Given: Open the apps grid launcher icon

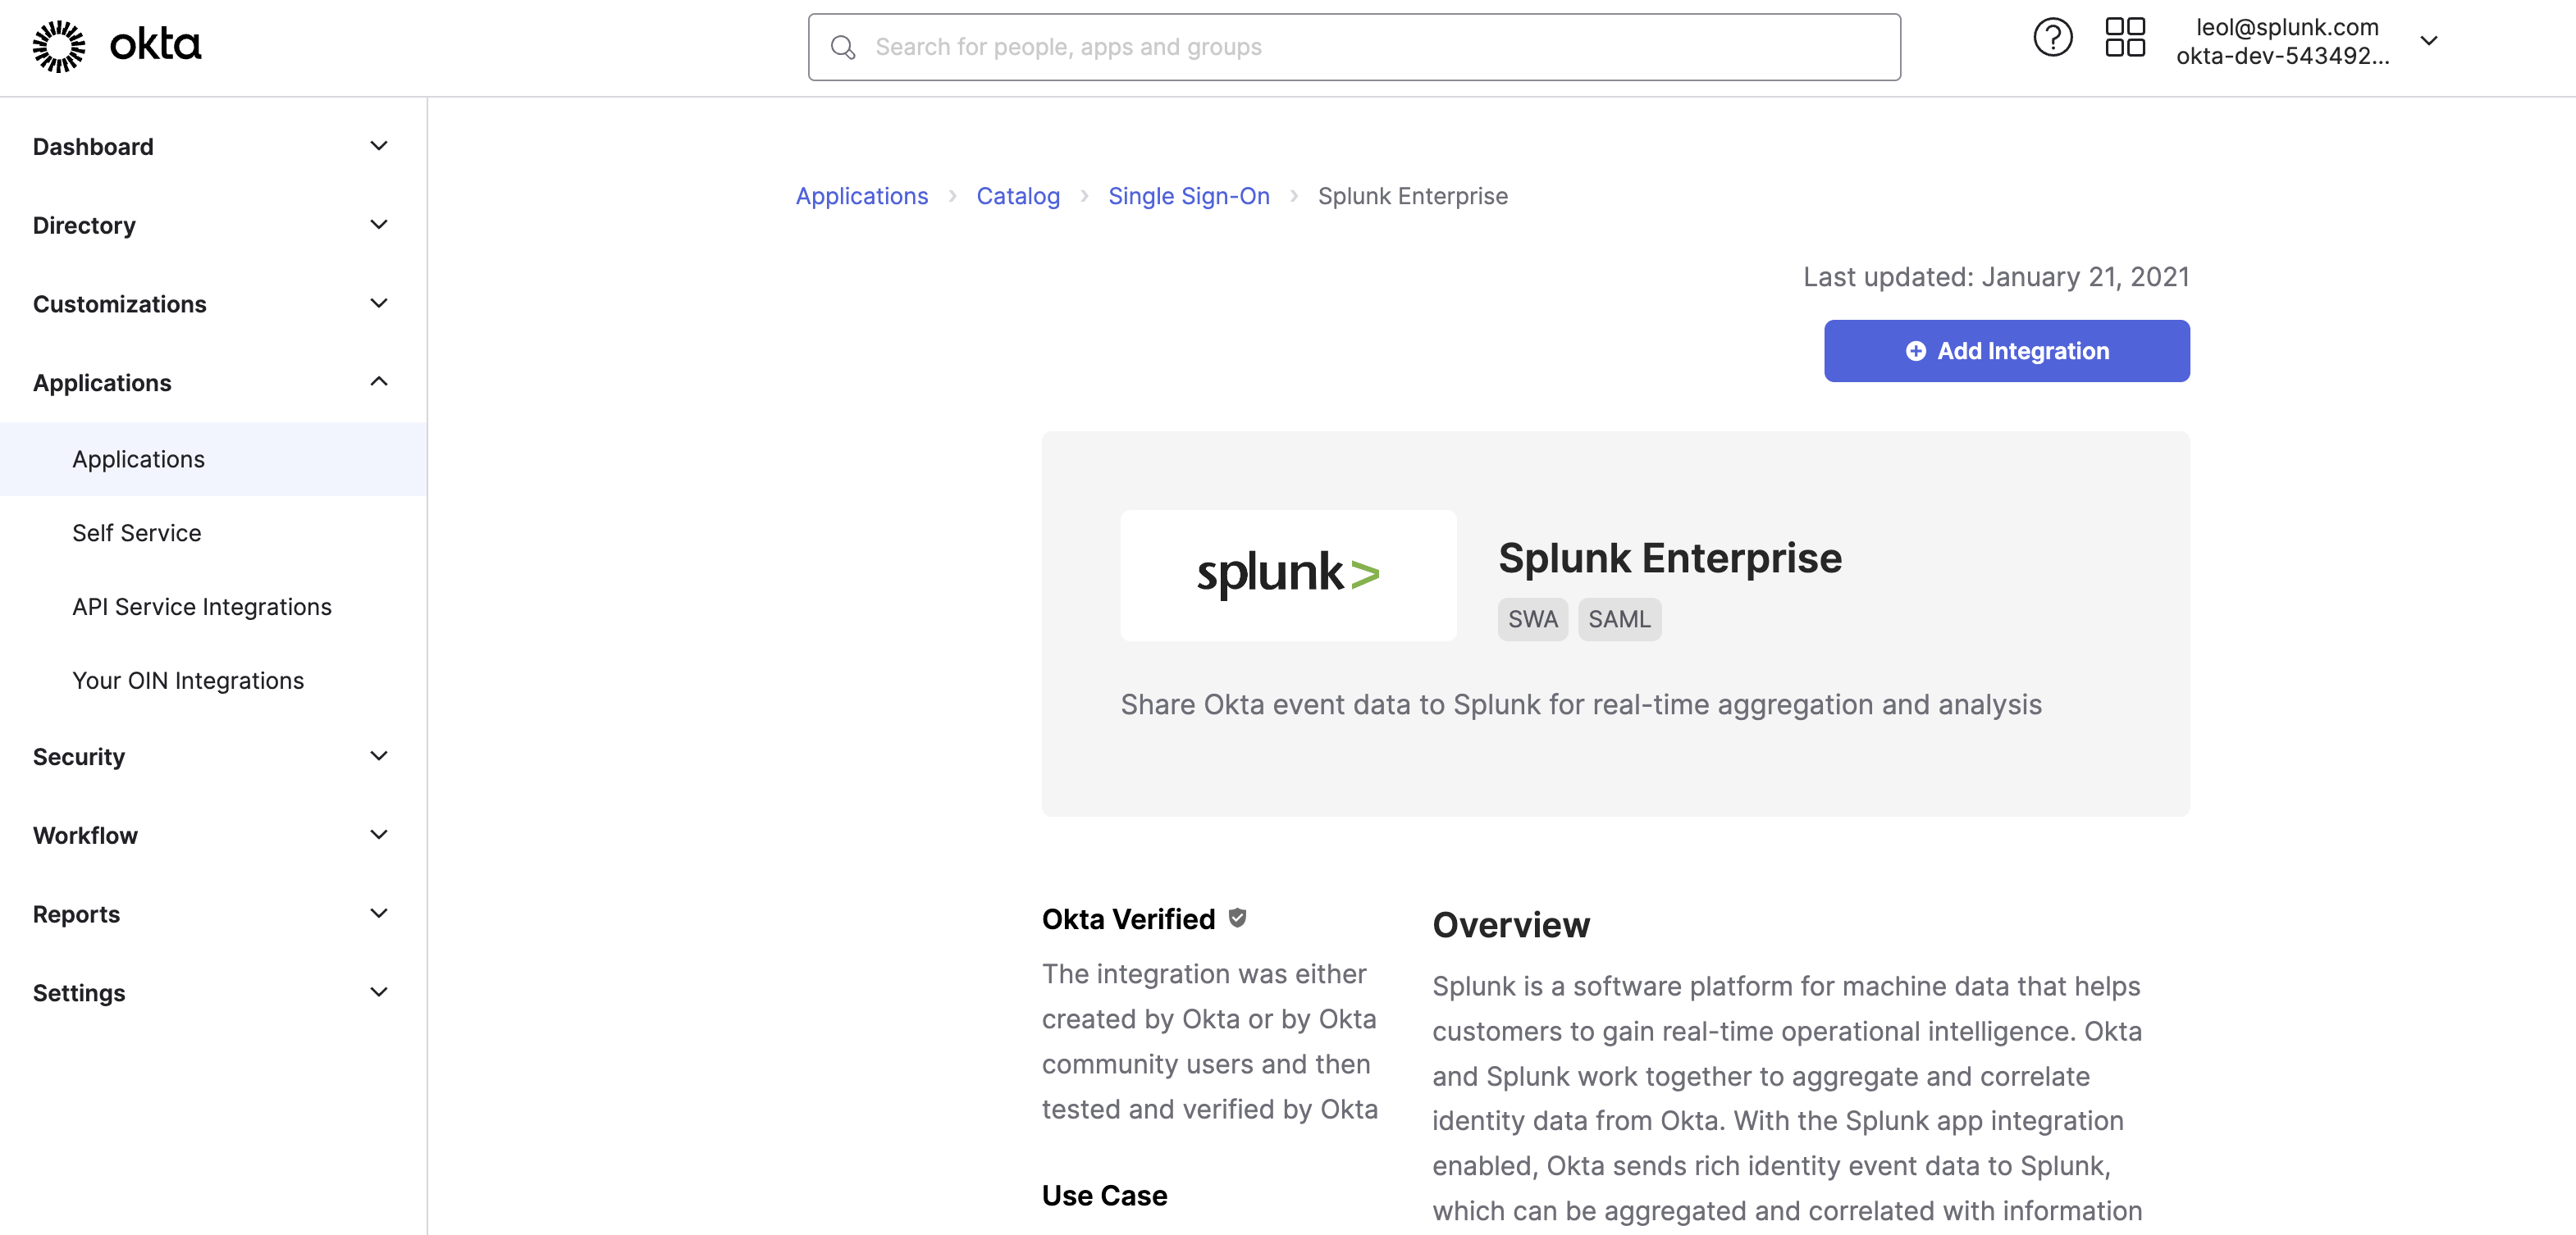Looking at the screenshot, I should (x=2125, y=37).
